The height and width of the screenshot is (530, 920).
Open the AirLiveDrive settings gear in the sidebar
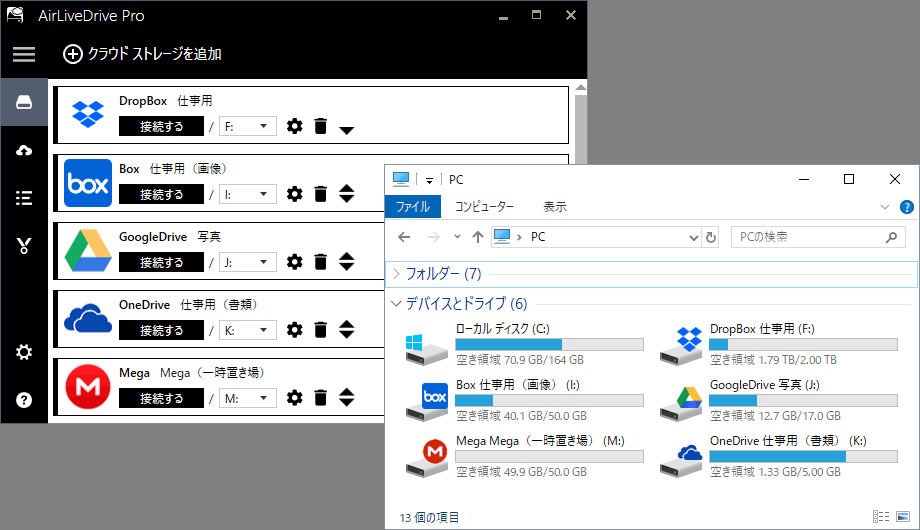(x=24, y=352)
